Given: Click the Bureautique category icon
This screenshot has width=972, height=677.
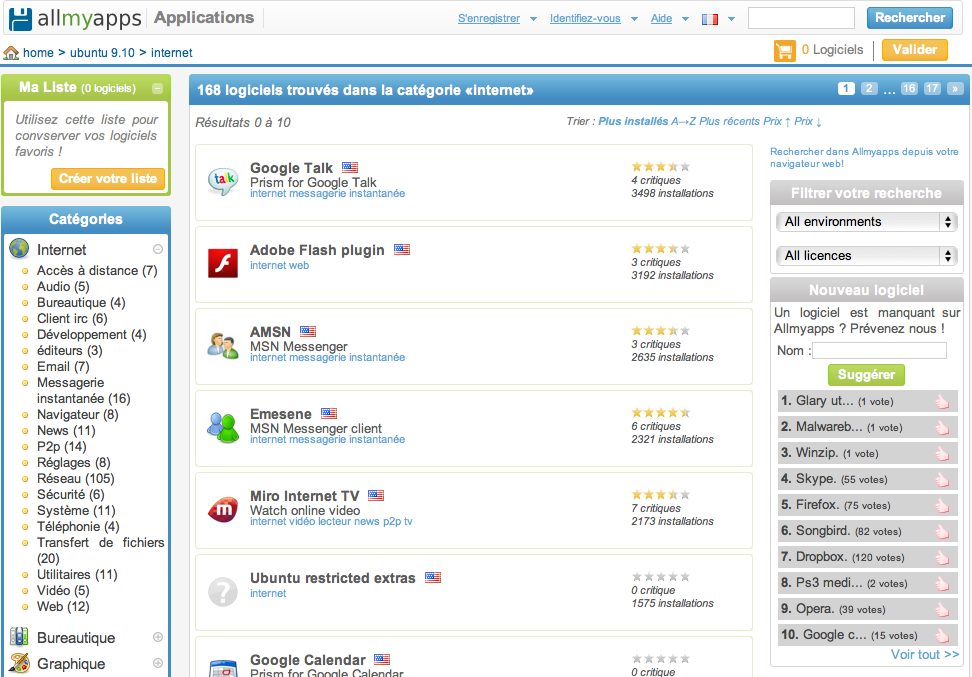Looking at the screenshot, I should click(19, 637).
